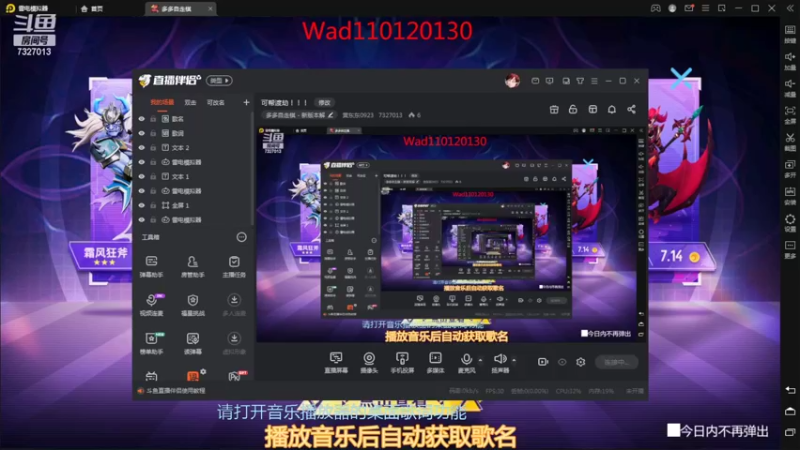This screenshot has width=800, height=450.
Task: Edit room category with pencil icon
Action: click(331, 115)
